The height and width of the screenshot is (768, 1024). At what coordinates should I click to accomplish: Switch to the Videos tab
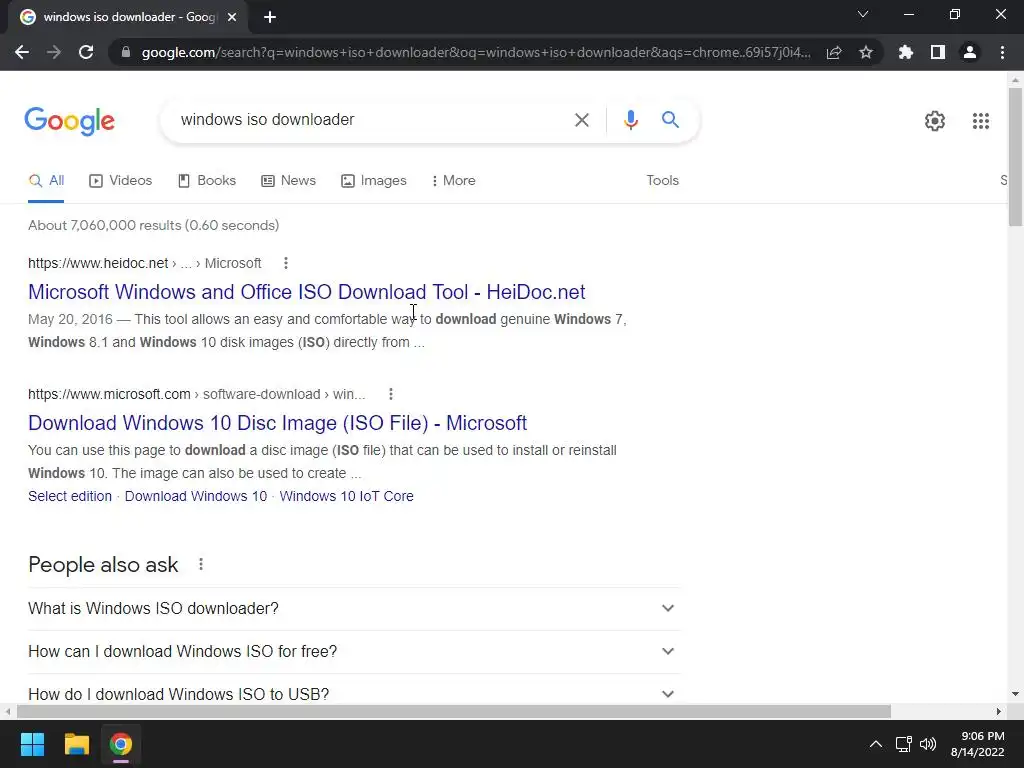tap(120, 181)
